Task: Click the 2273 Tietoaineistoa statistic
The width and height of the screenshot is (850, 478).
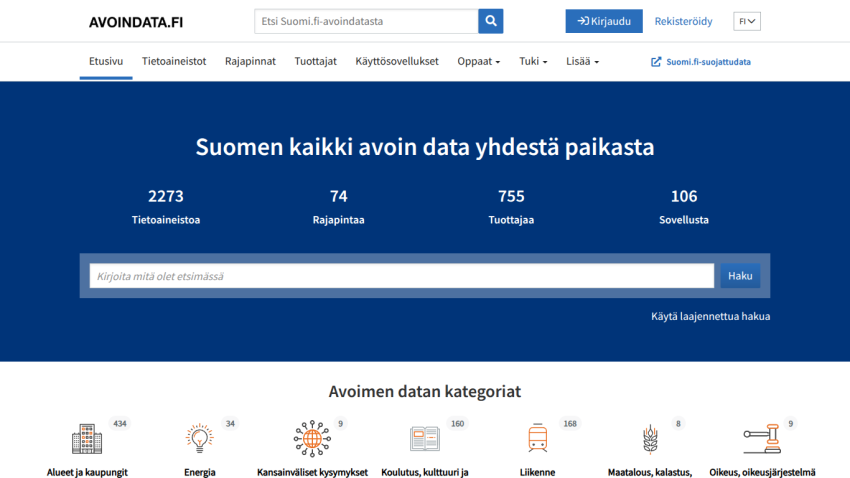Action: 166,206
